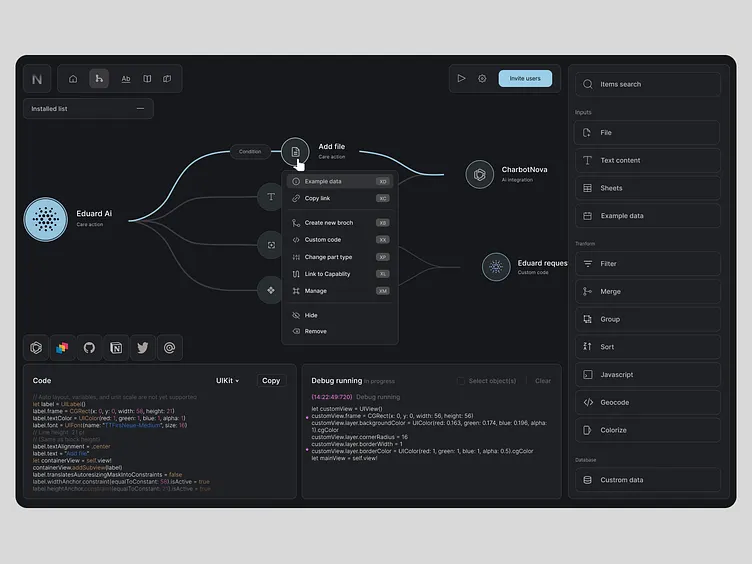Click Hide in the context menu
Viewport: 752px width, 564px height.
tap(311, 315)
